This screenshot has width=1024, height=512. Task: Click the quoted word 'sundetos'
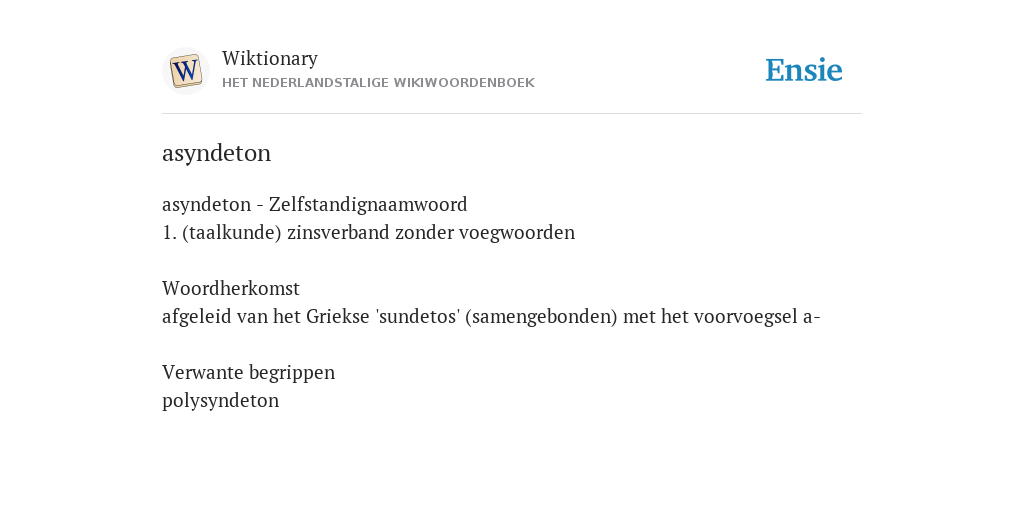pyautogui.click(x=418, y=317)
